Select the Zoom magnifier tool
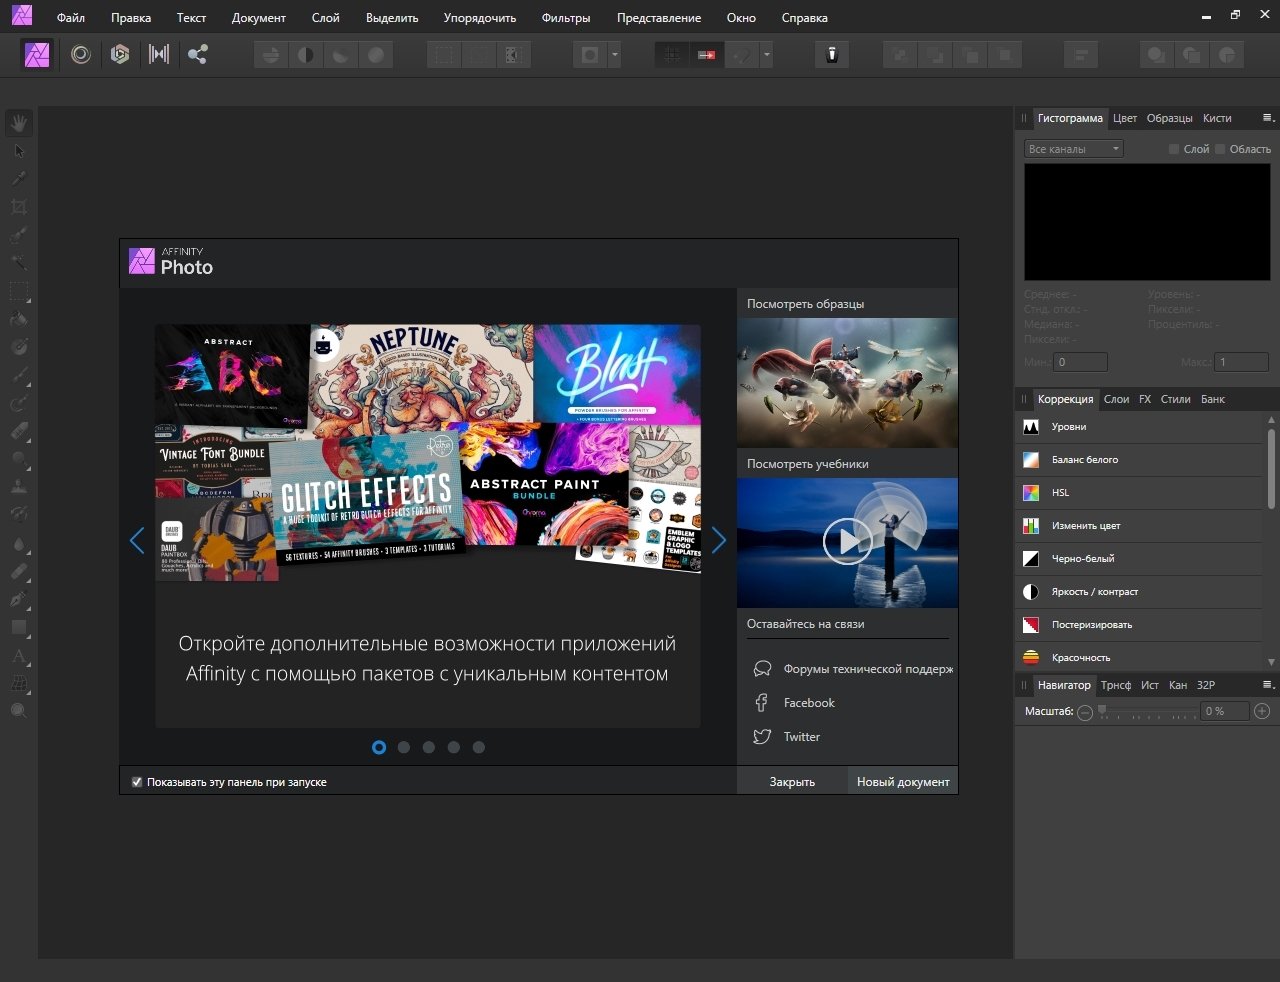Viewport: 1280px width, 982px height. point(19,711)
